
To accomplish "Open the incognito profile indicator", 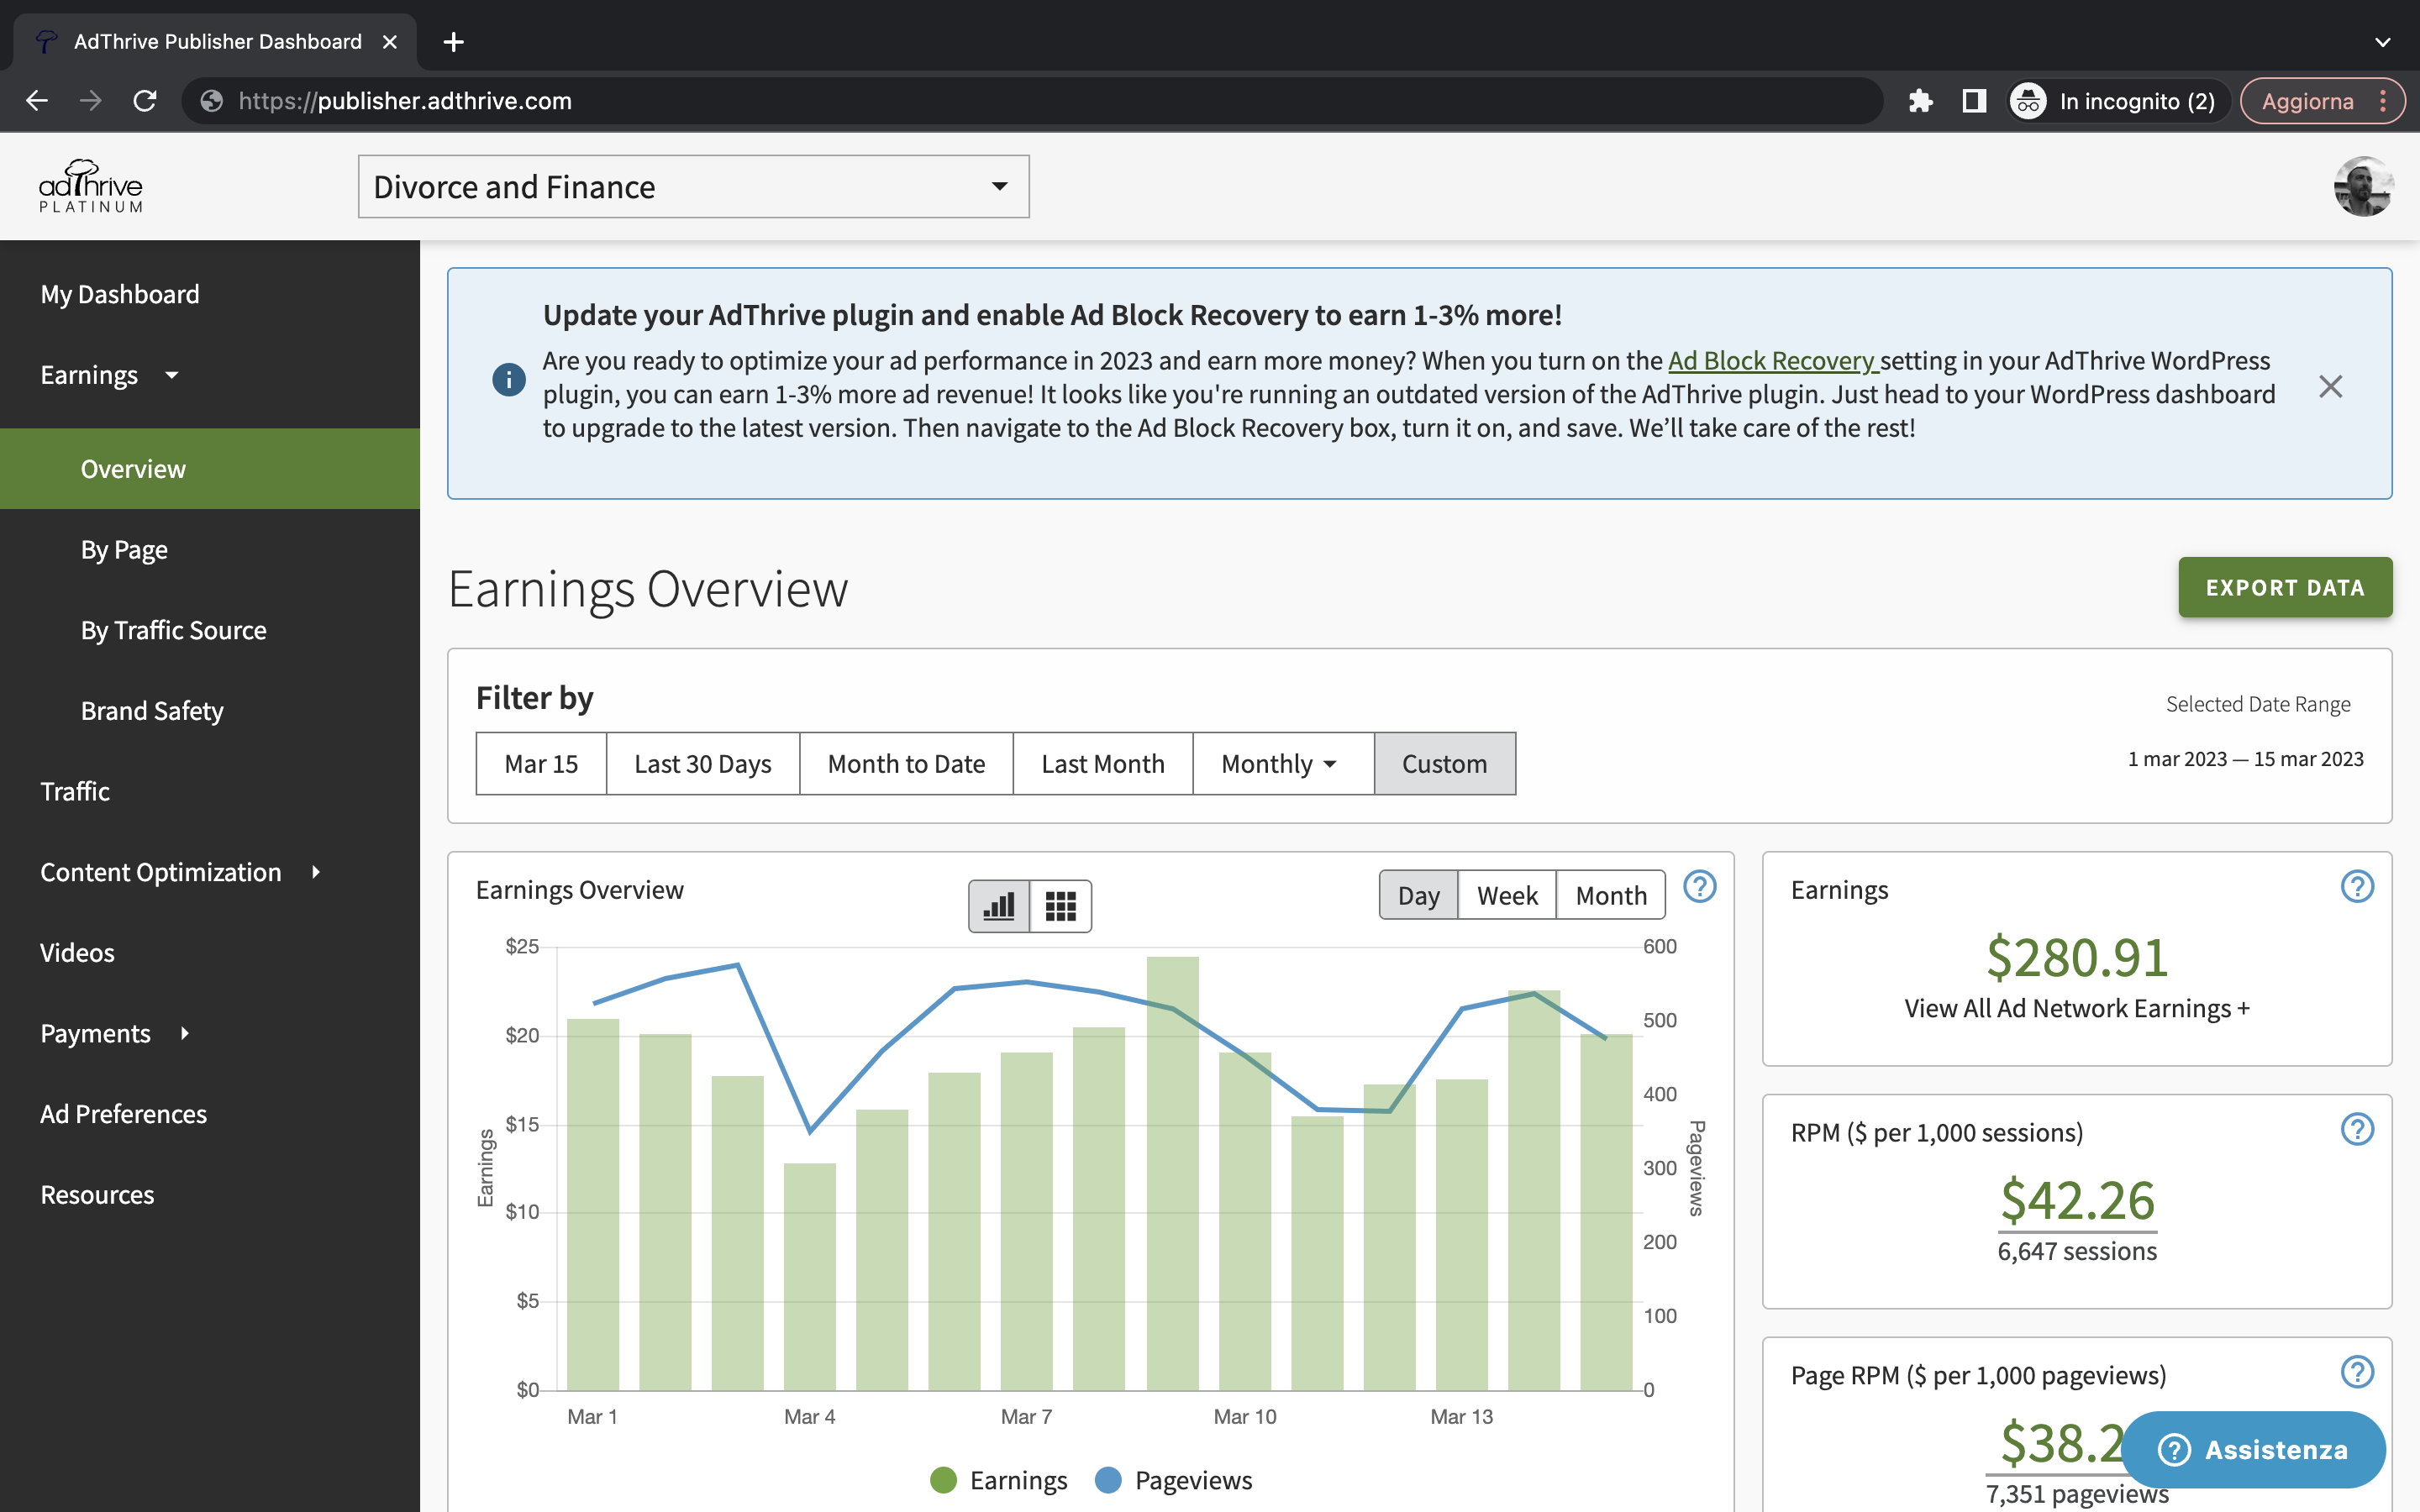I will pos(2119,101).
